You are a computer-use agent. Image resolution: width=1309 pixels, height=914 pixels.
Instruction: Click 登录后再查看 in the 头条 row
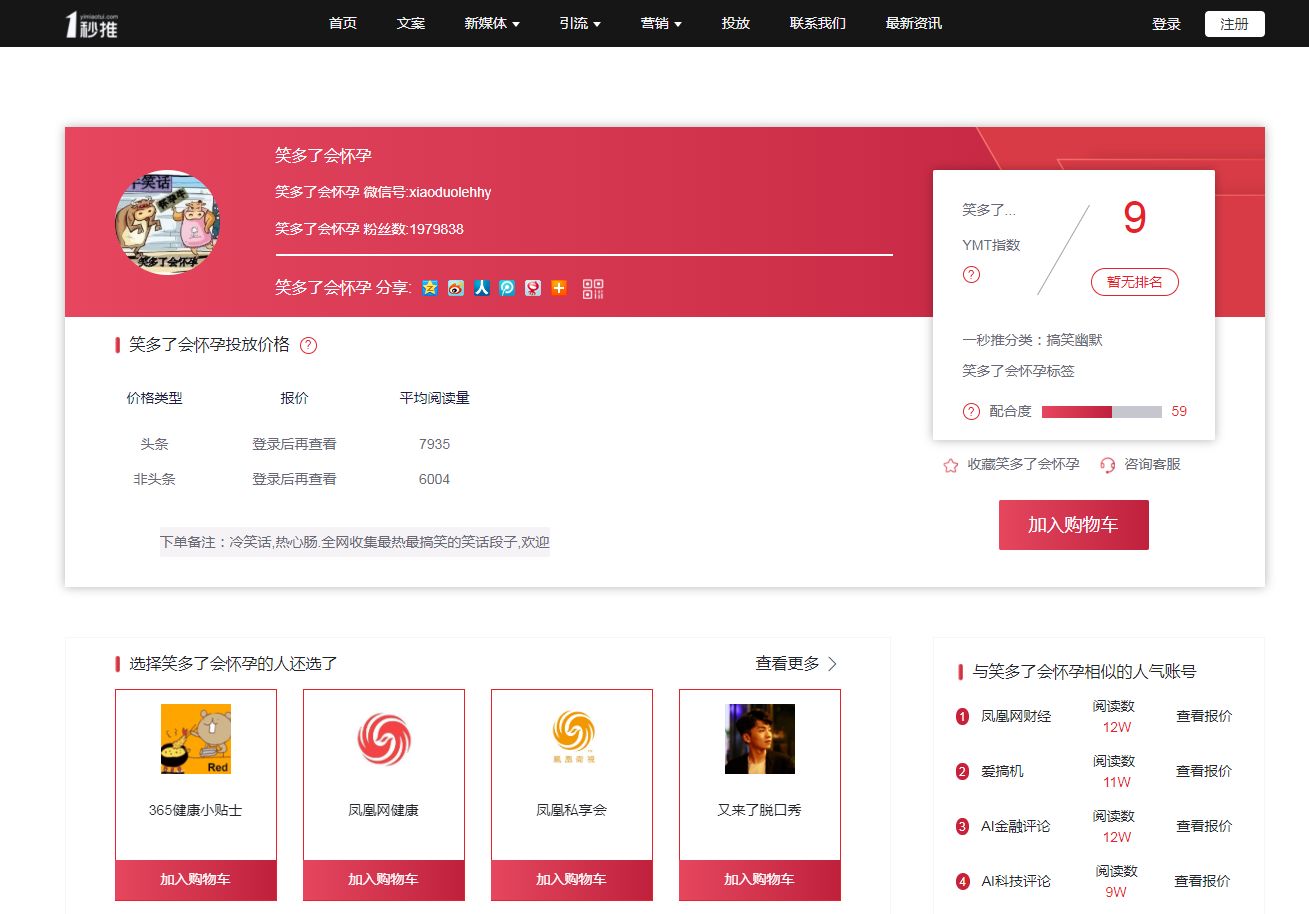[294, 444]
